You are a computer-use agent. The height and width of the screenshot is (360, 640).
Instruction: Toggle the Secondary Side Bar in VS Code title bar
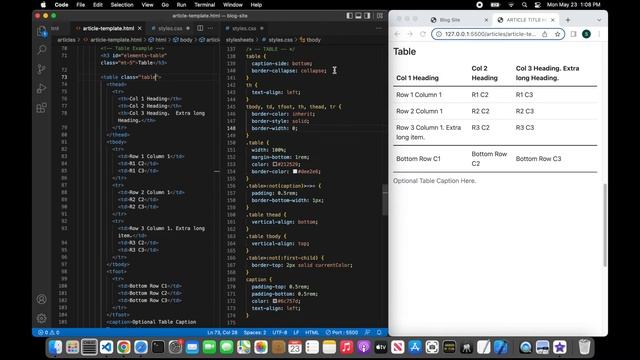click(x=367, y=16)
